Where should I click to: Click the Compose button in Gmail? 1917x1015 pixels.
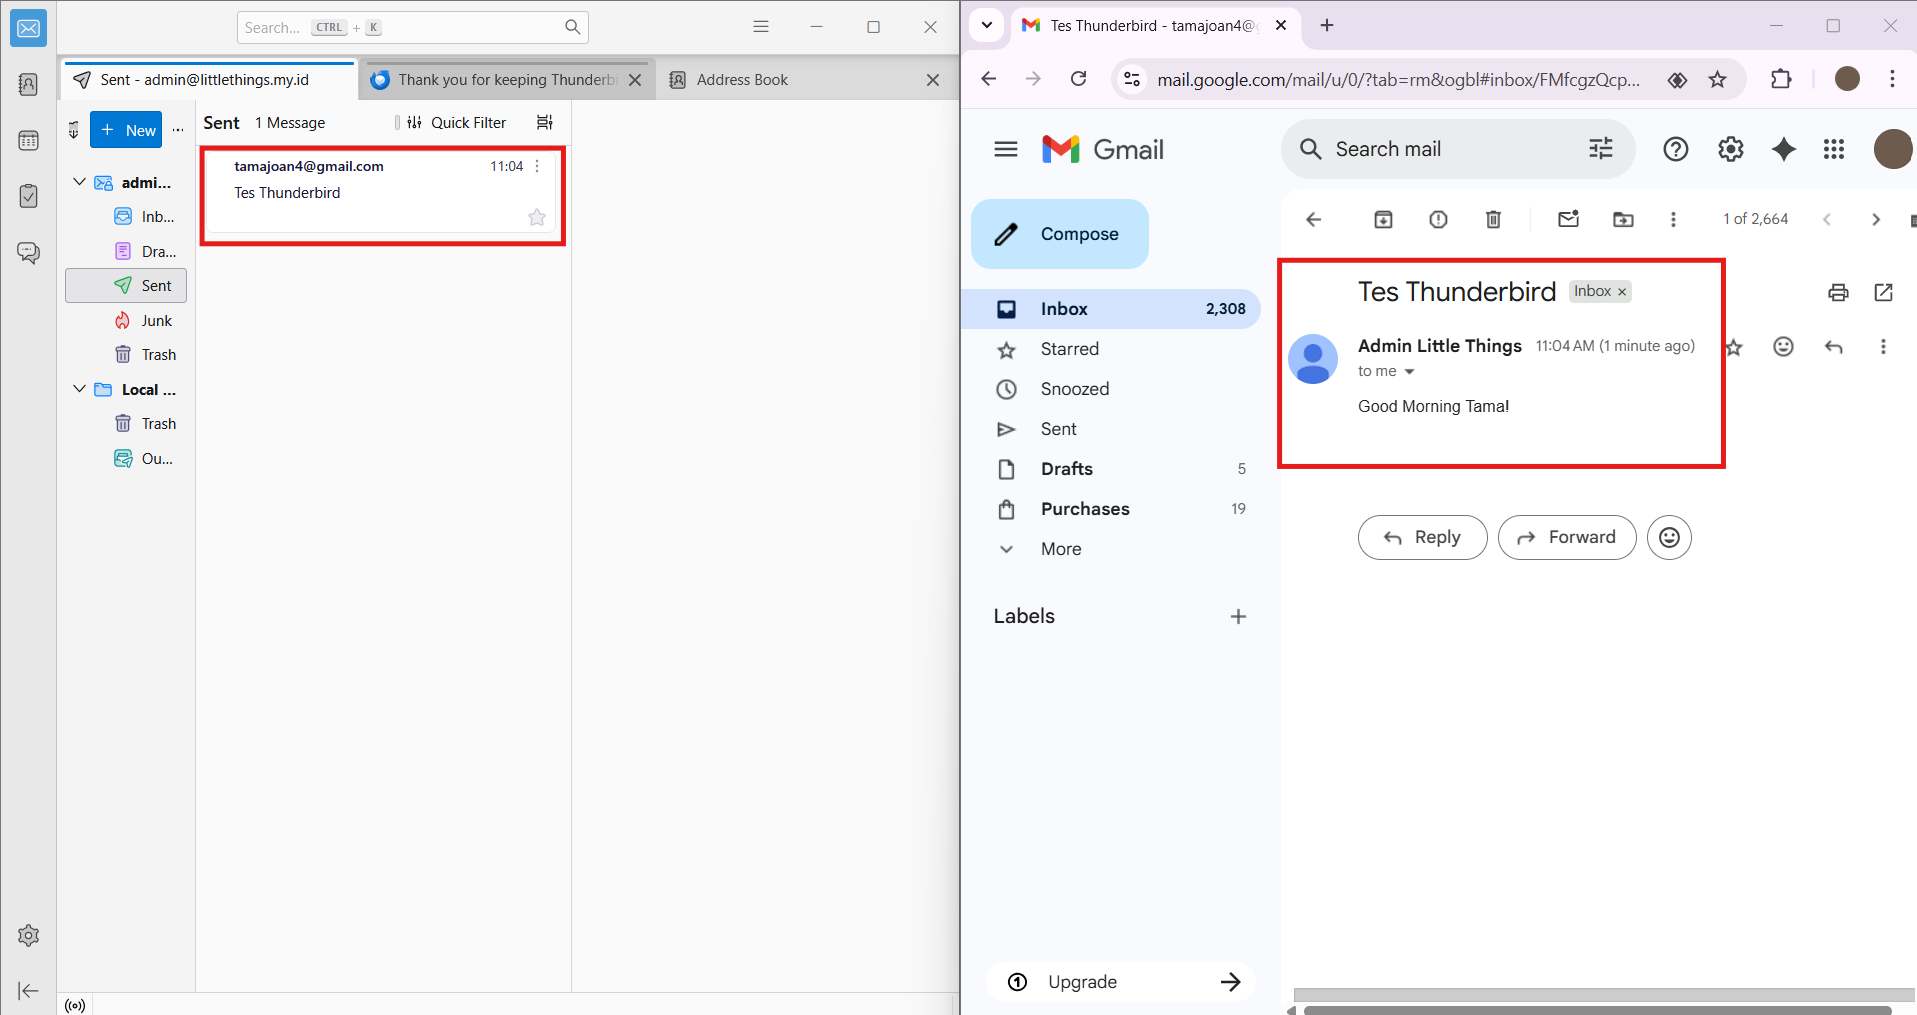point(1060,234)
